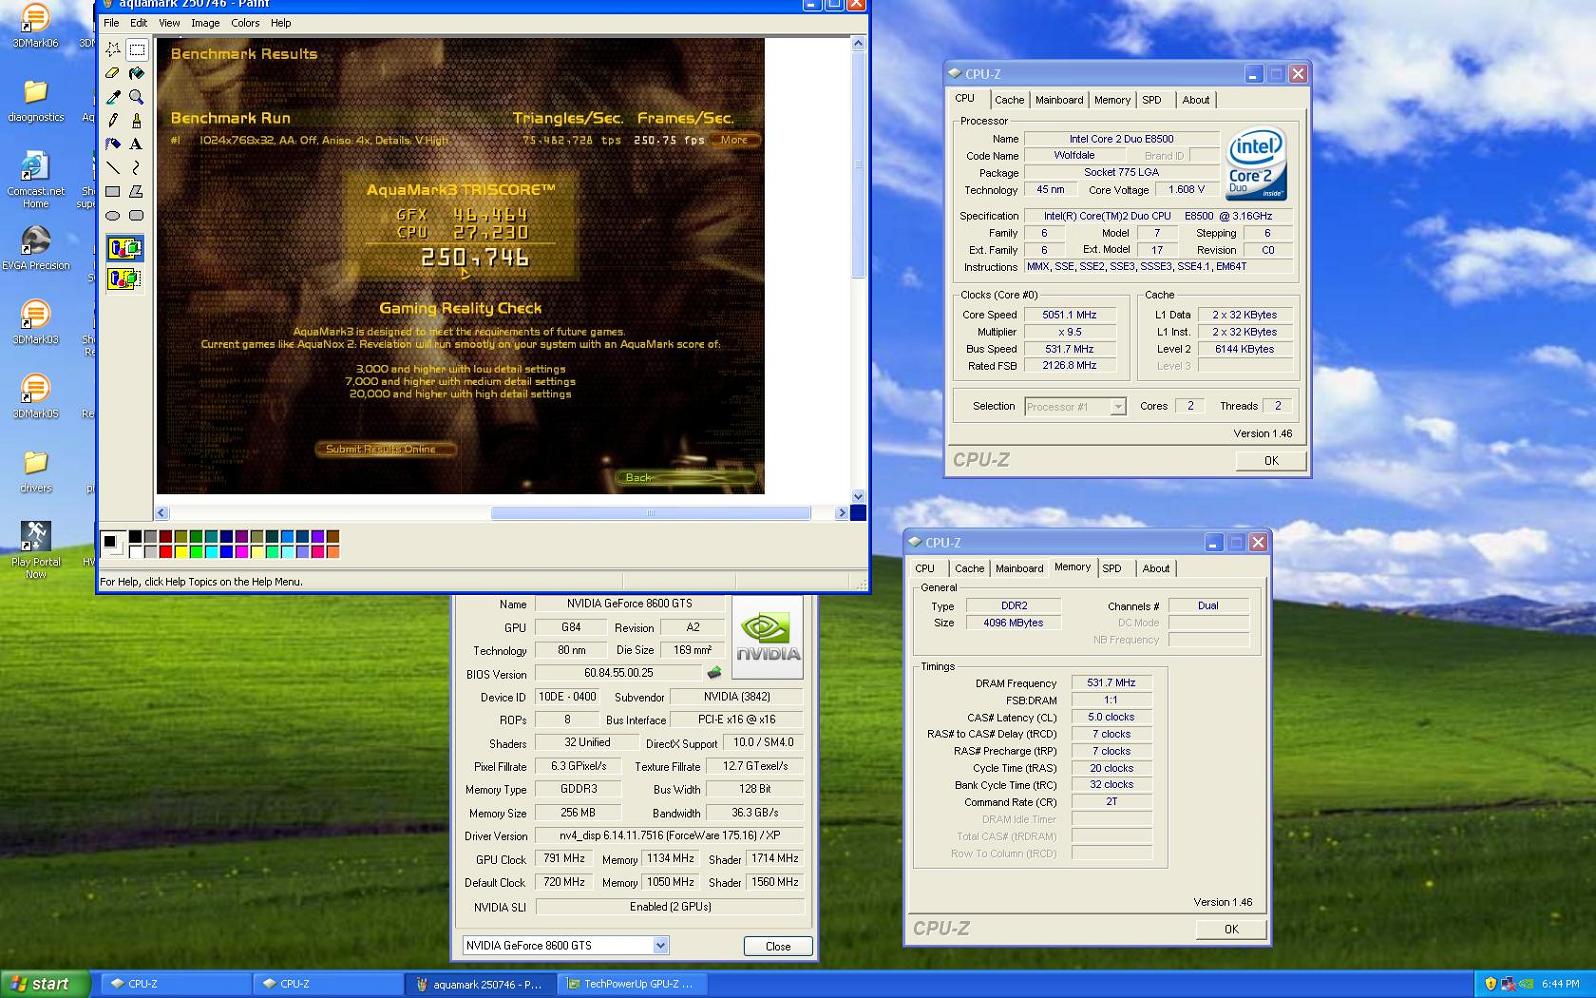
Task: Pick the magenta color swatch in palette
Action: click(x=242, y=551)
